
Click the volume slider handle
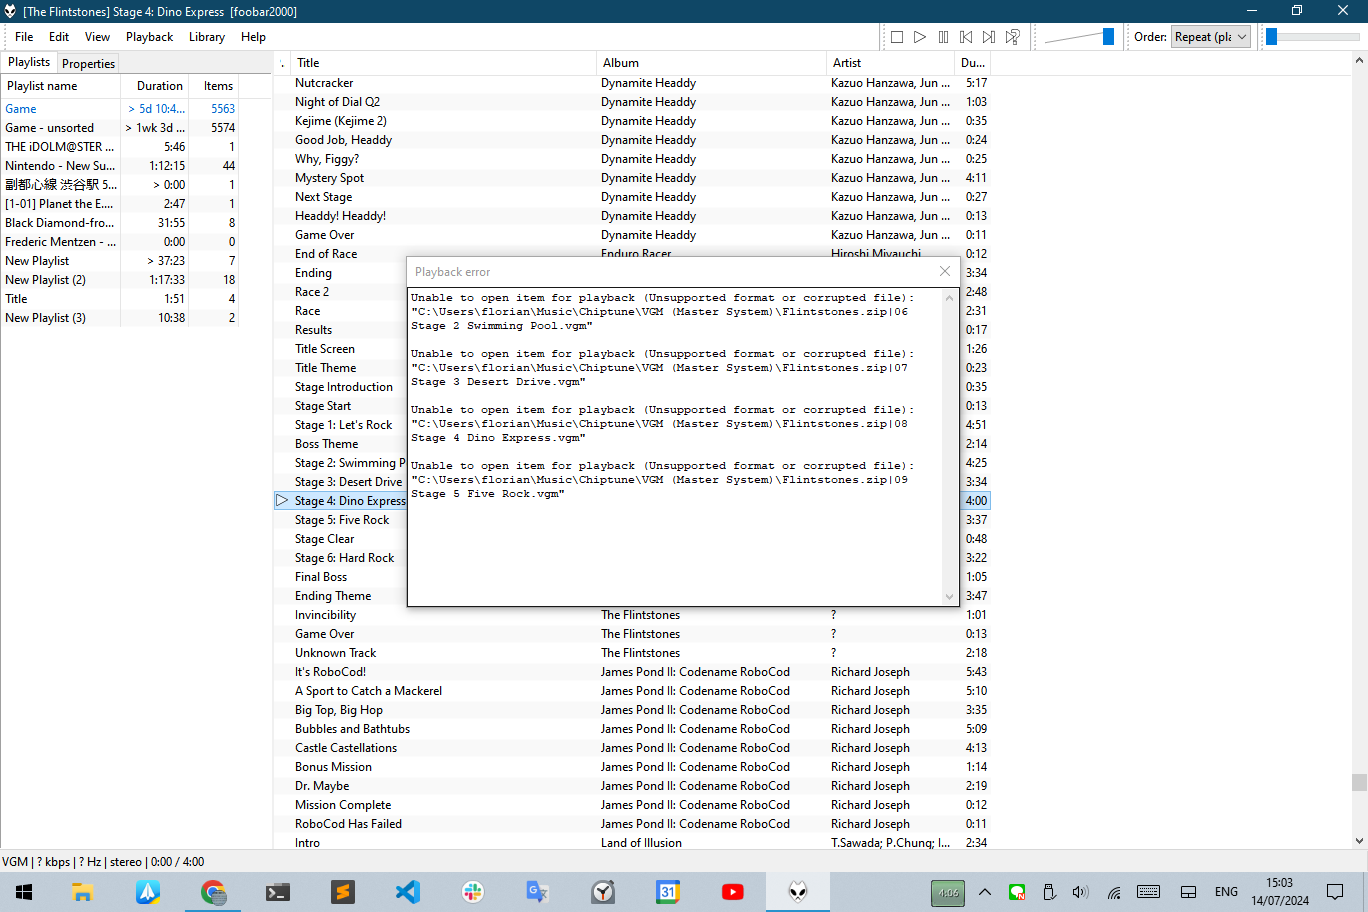pos(1108,37)
